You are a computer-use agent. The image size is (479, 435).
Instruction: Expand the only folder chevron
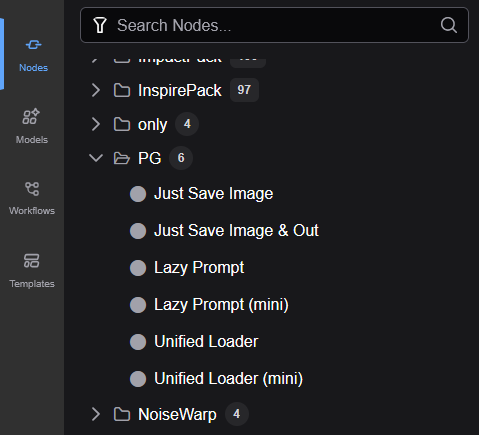tap(96, 124)
